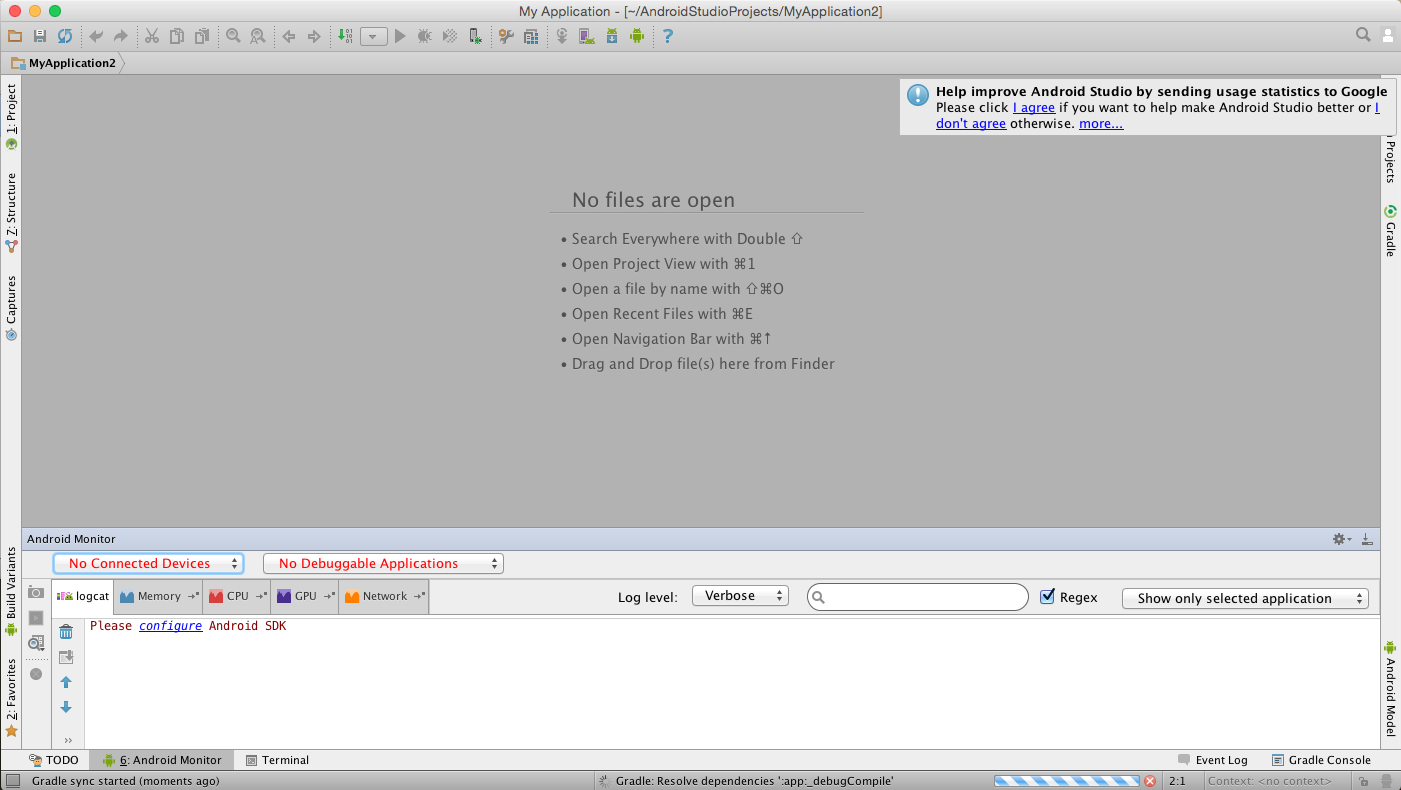
Task: Click the screen capture camera icon
Action: [x=36, y=592]
